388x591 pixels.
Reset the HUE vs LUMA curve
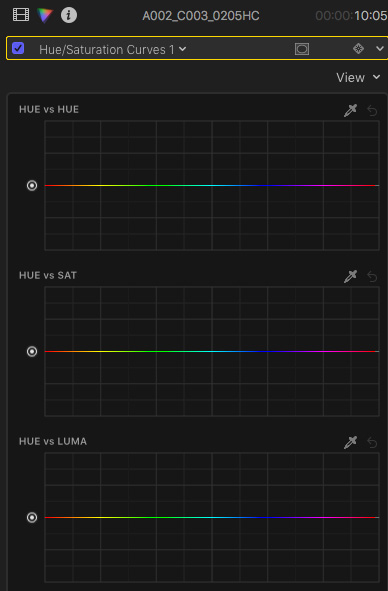tap(372, 442)
